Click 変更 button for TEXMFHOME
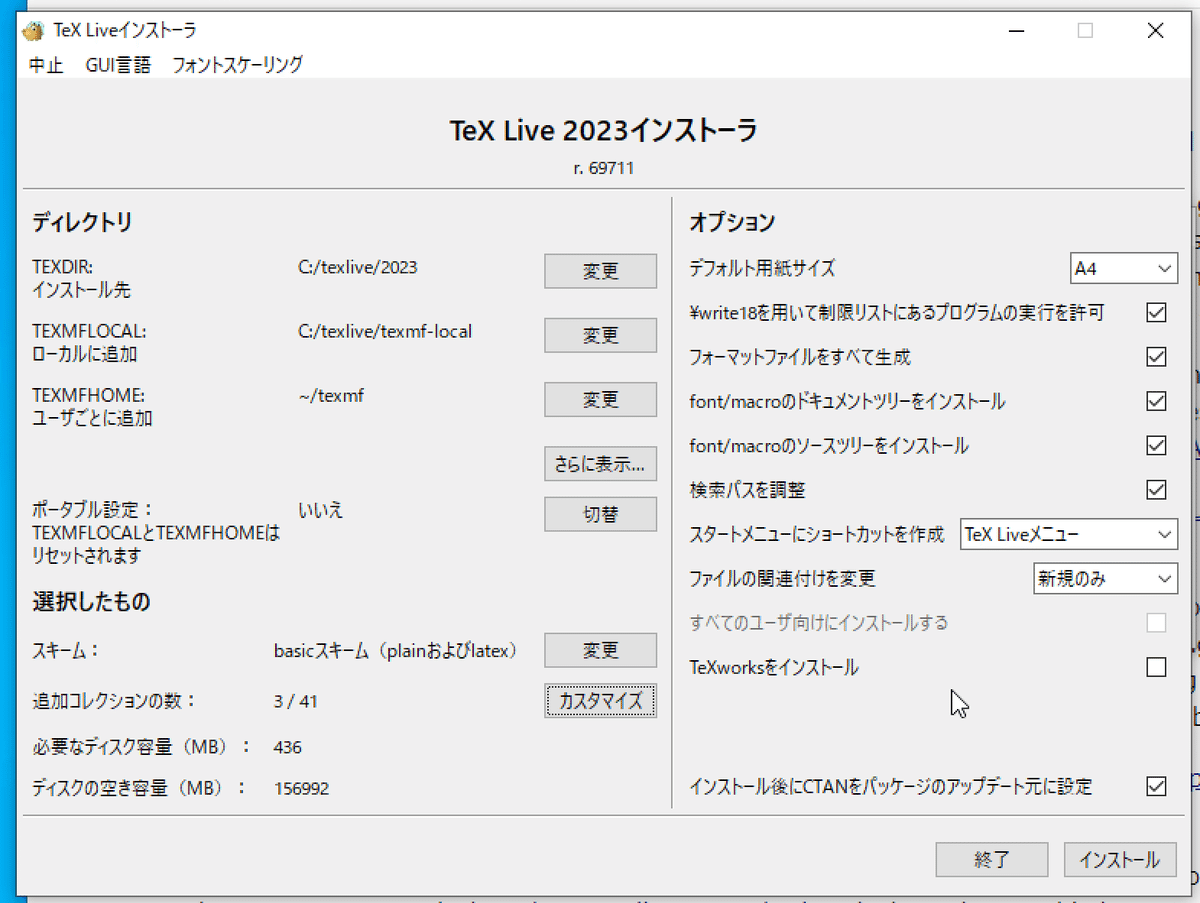The width and height of the screenshot is (1200, 903). point(600,399)
